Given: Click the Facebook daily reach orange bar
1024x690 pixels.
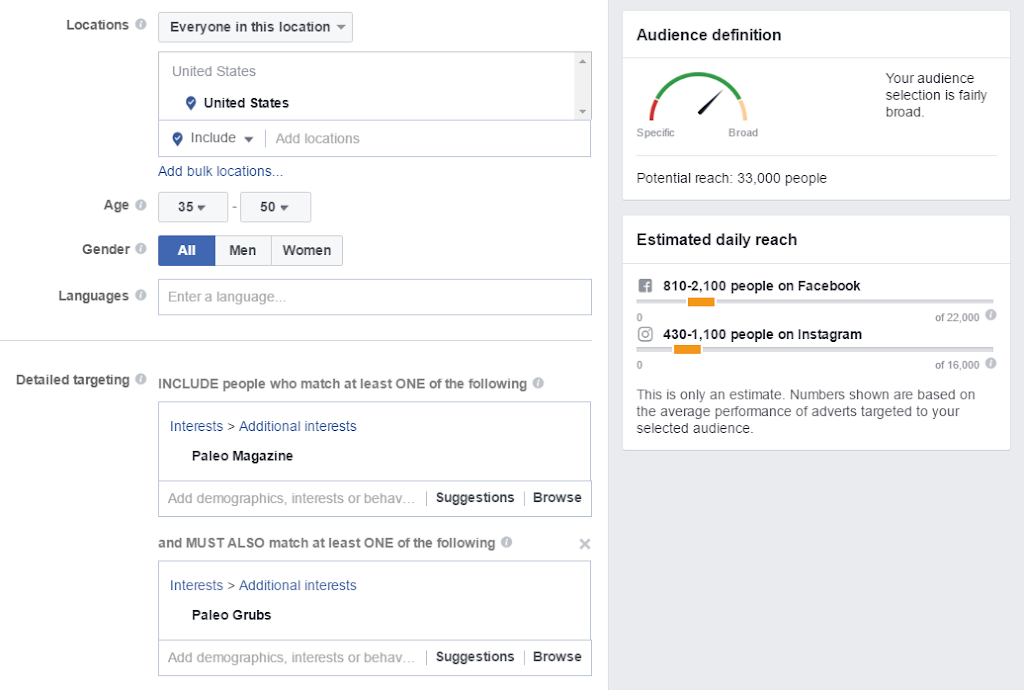Looking at the screenshot, I should pos(701,302).
